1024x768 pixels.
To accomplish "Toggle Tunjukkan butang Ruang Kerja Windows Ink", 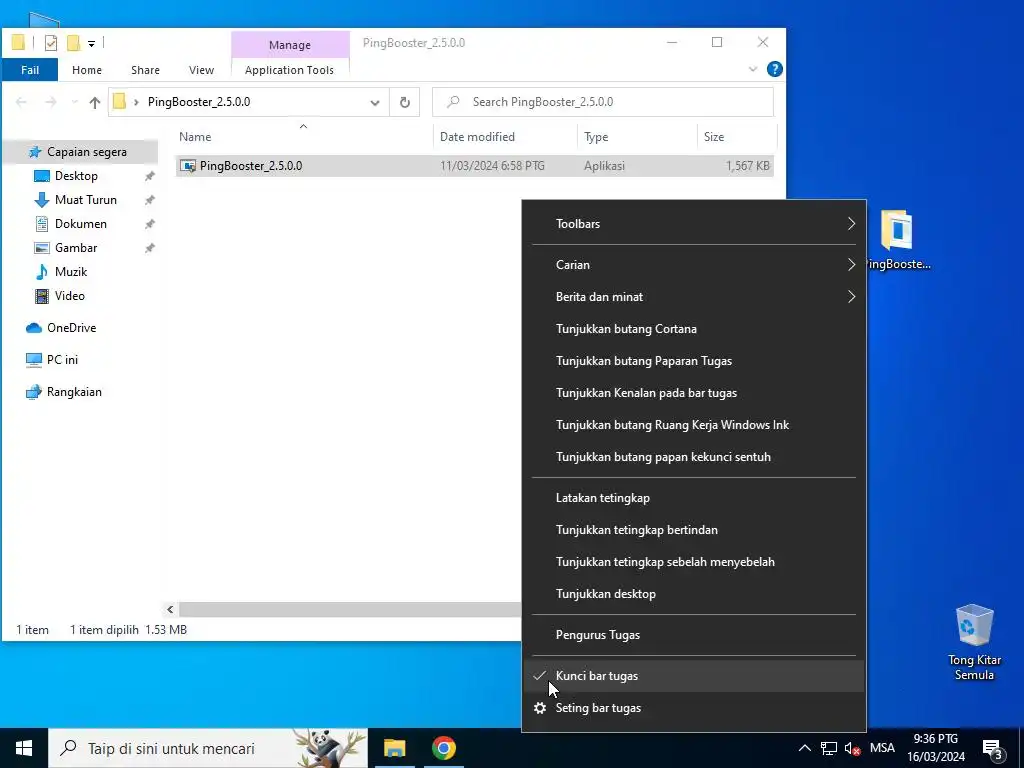I will pos(694,425).
